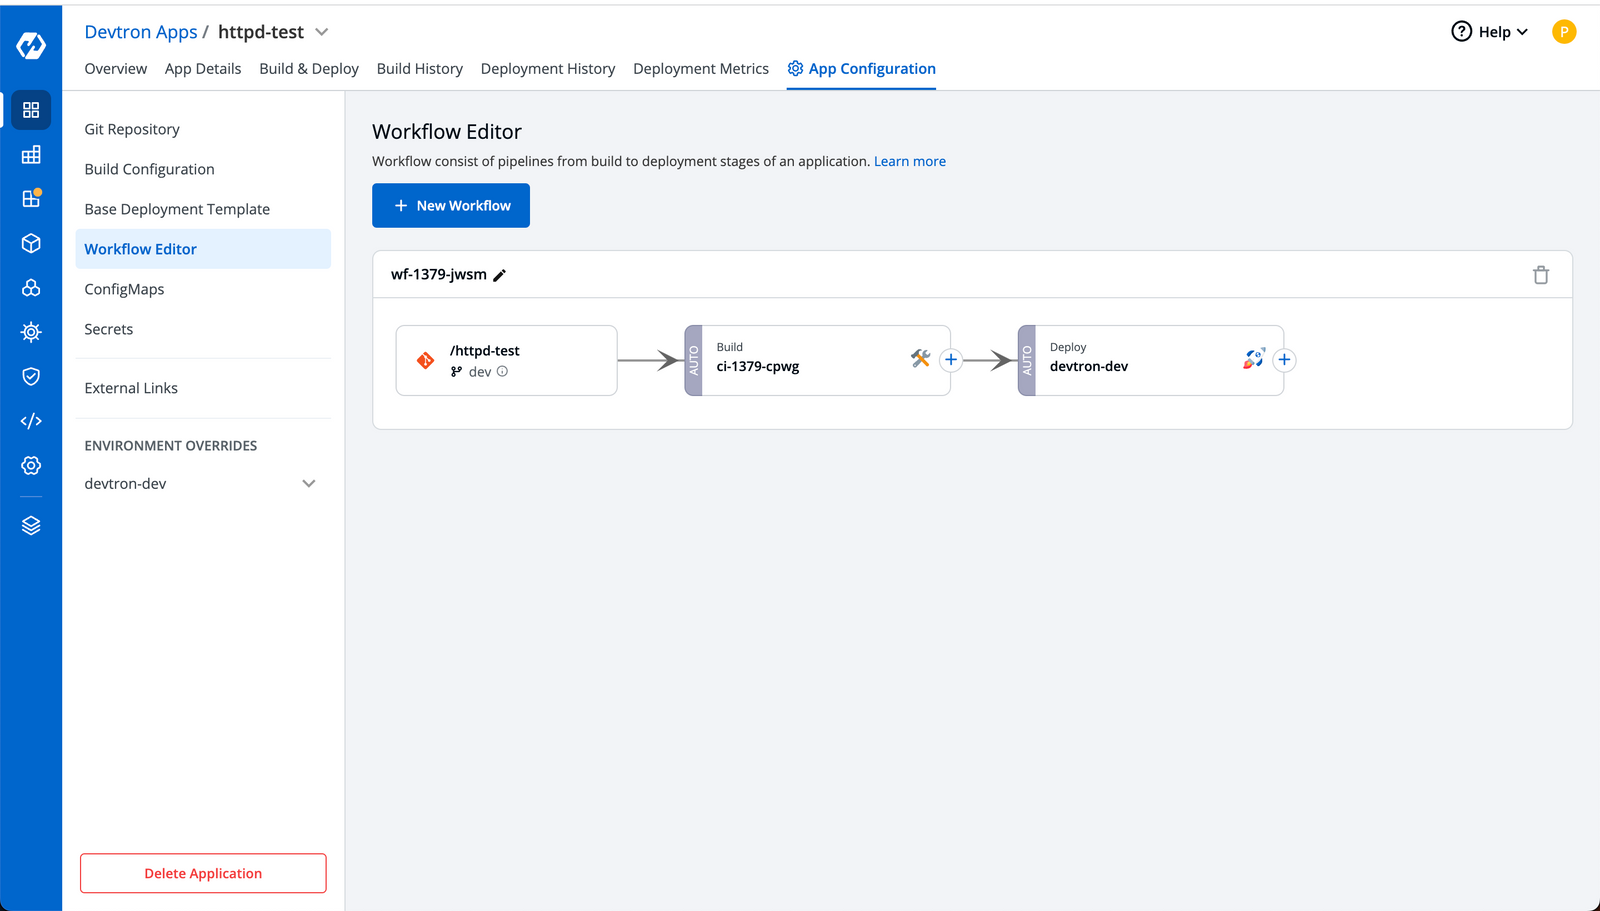Open the Security shield icon in sidebar

pyautogui.click(x=31, y=376)
